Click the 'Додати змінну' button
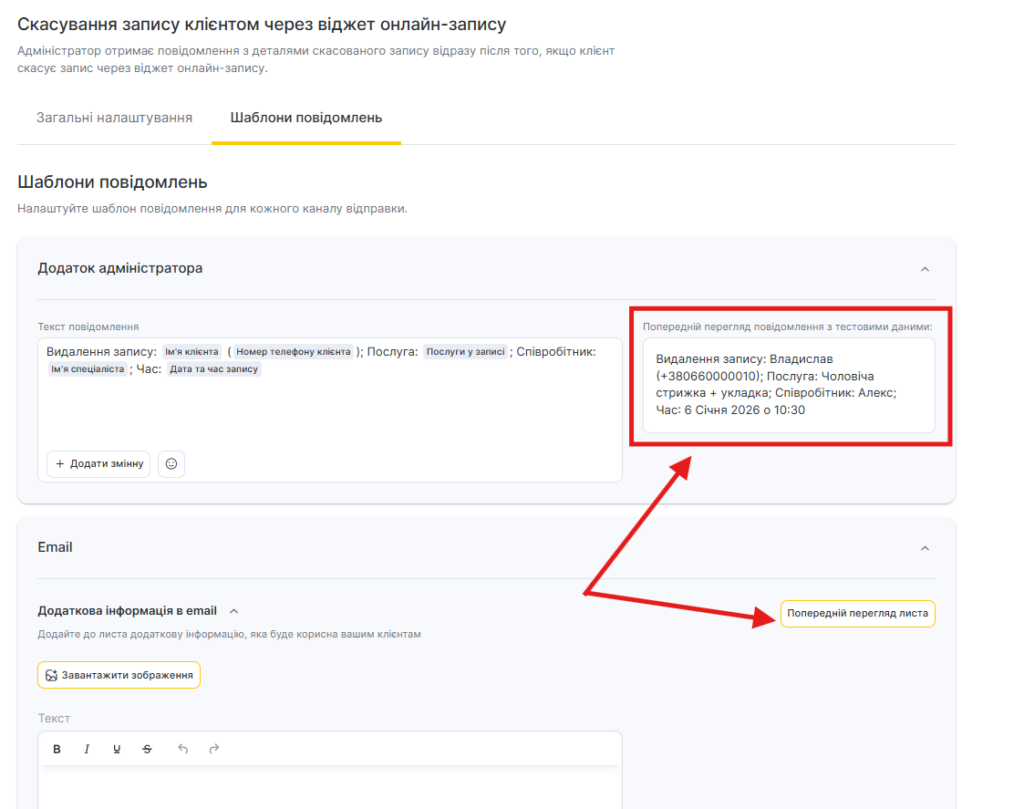The height and width of the screenshot is (809, 1024). pyautogui.click(x=99, y=464)
